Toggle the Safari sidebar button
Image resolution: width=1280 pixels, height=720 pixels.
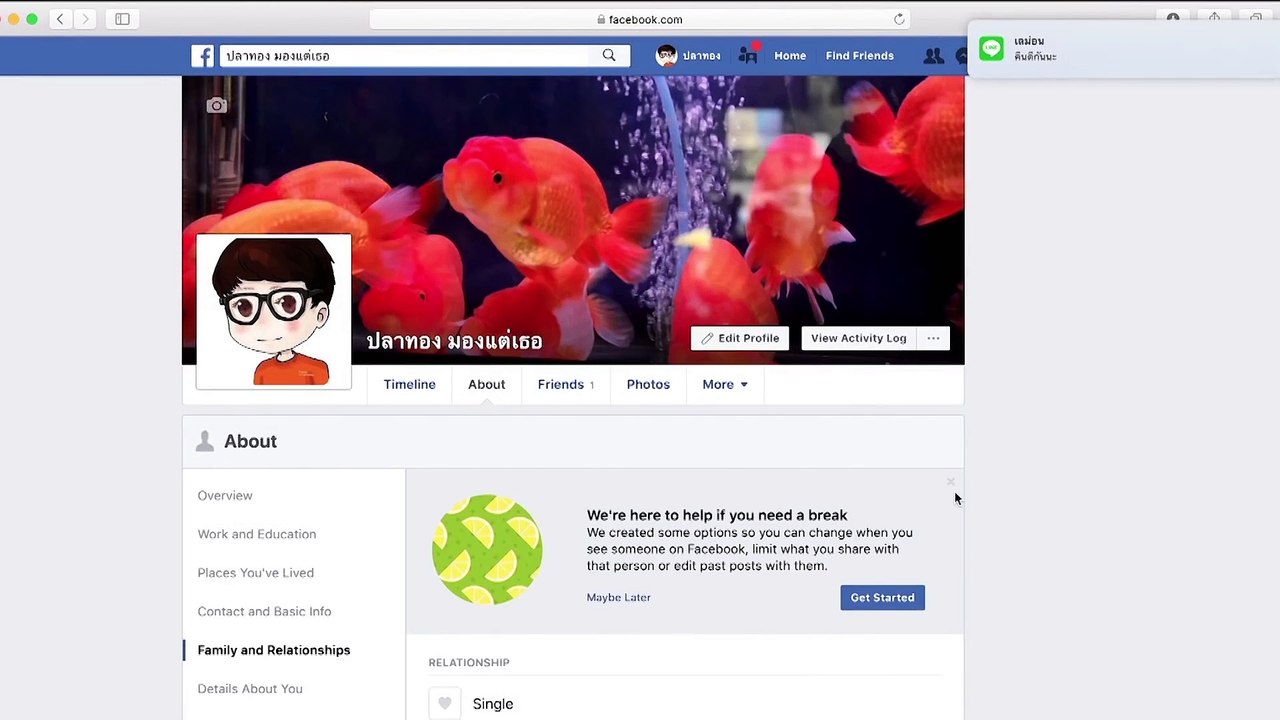point(122,19)
